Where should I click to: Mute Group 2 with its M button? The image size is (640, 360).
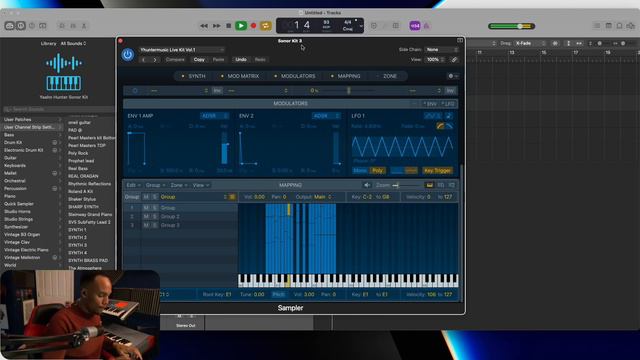click(146, 216)
